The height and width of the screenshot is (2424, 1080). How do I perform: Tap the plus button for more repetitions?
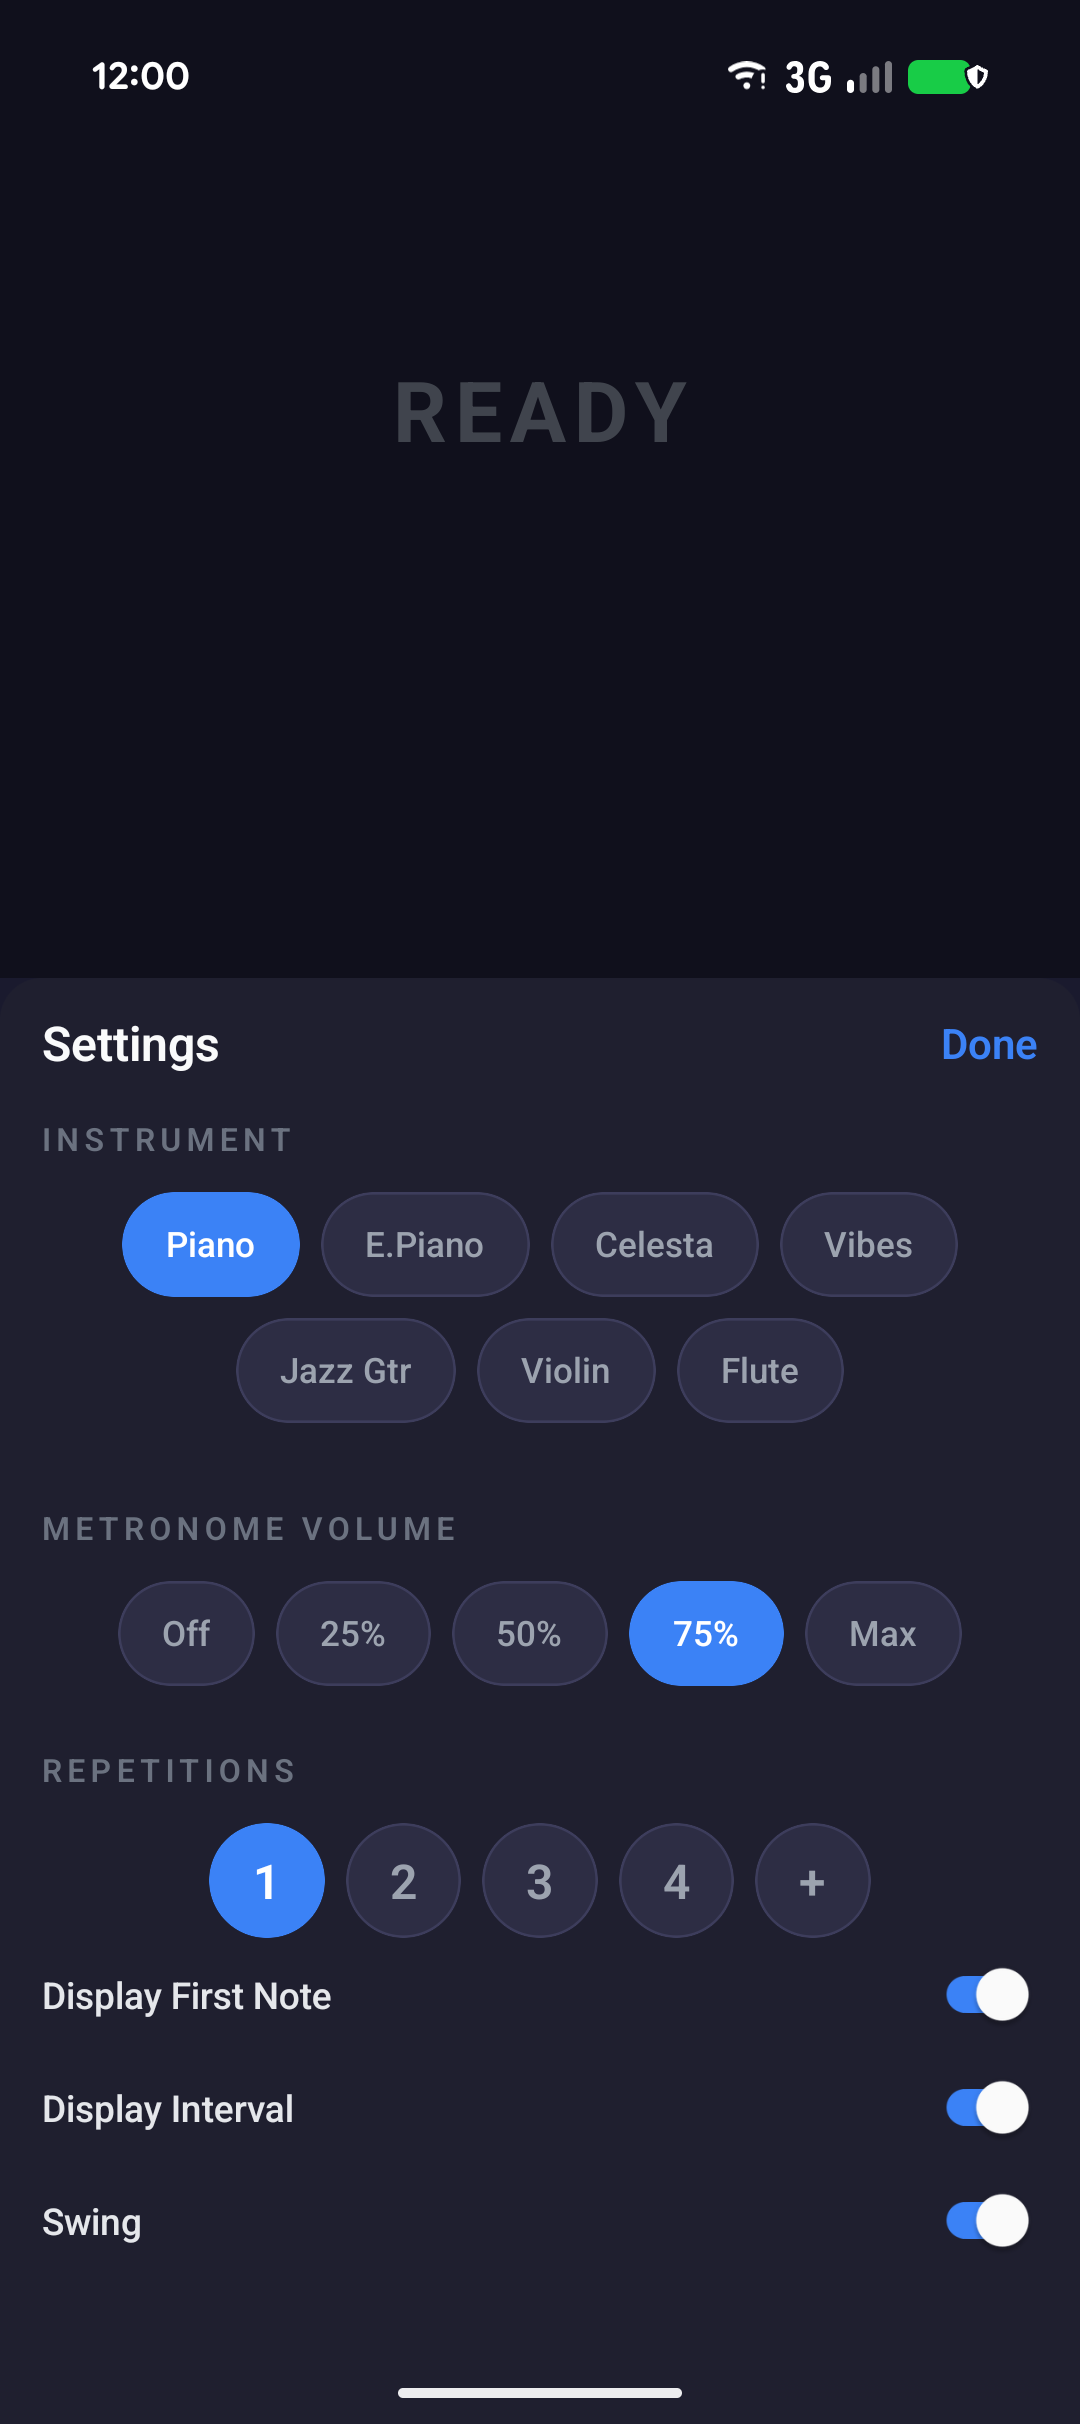tap(812, 1881)
